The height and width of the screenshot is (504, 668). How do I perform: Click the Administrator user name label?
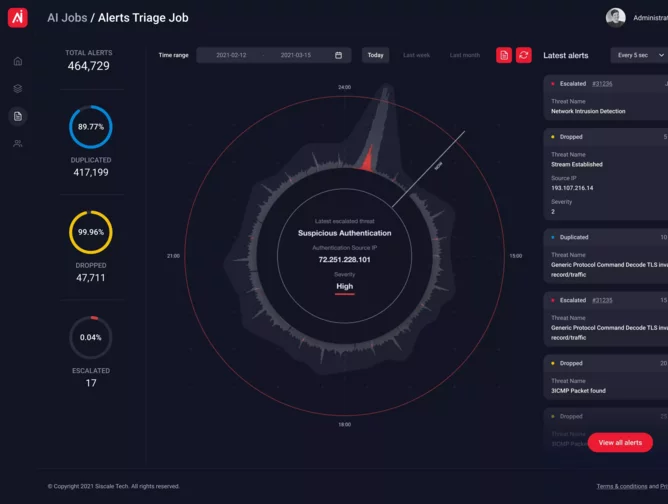[650, 18]
